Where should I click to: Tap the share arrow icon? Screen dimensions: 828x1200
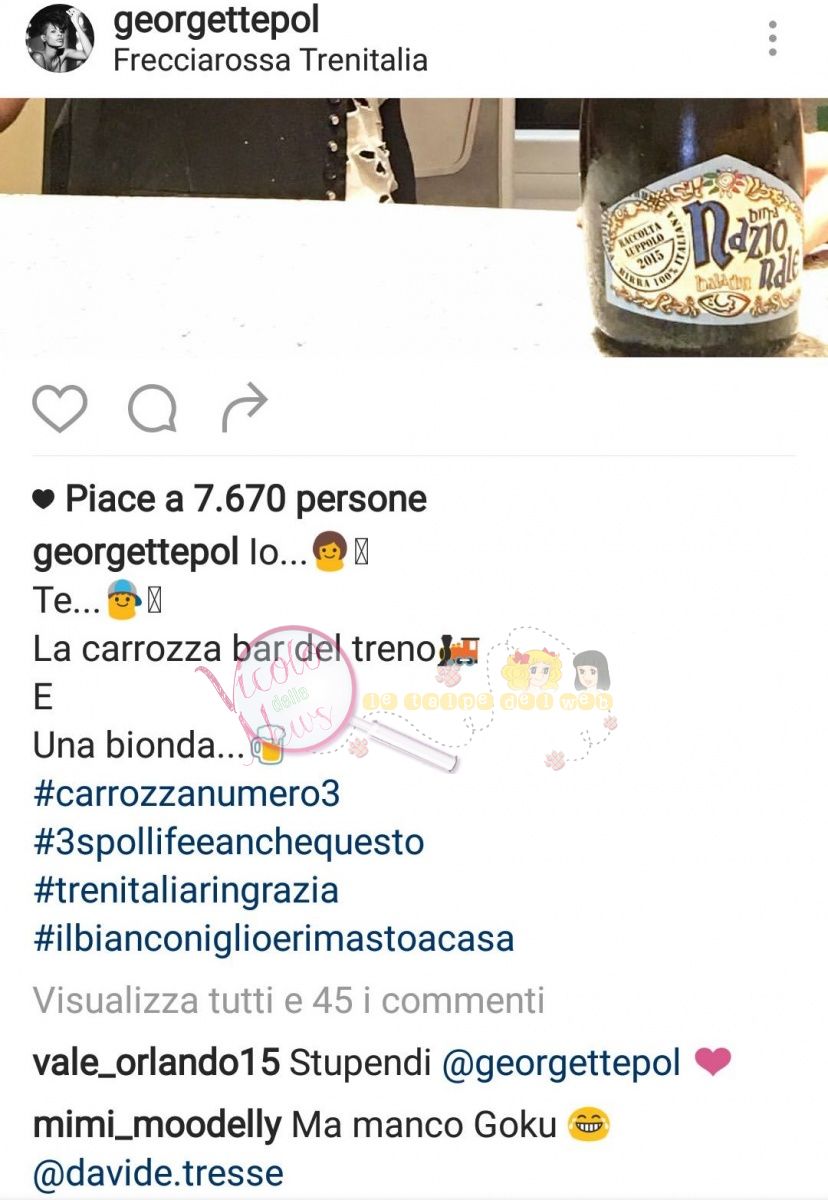click(244, 407)
